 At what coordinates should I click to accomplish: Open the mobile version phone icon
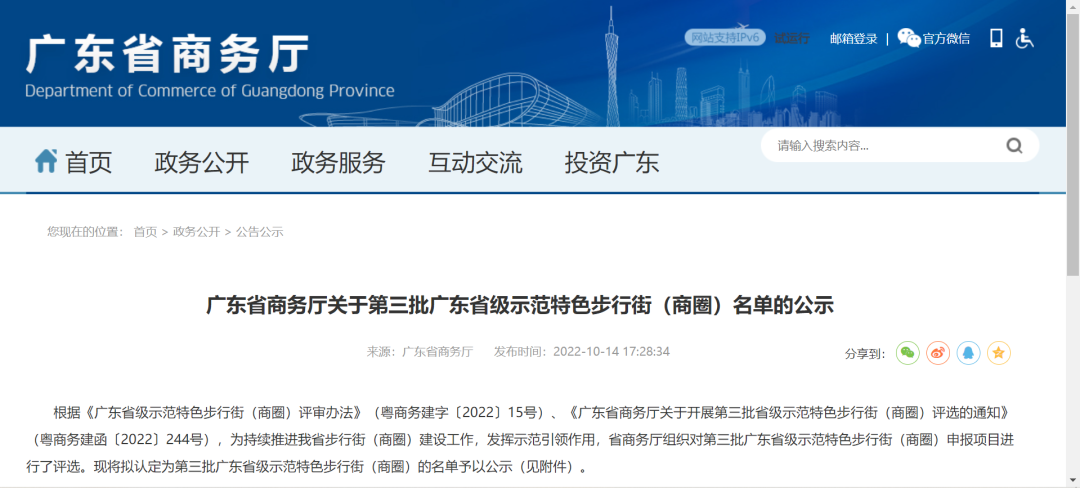pos(996,38)
